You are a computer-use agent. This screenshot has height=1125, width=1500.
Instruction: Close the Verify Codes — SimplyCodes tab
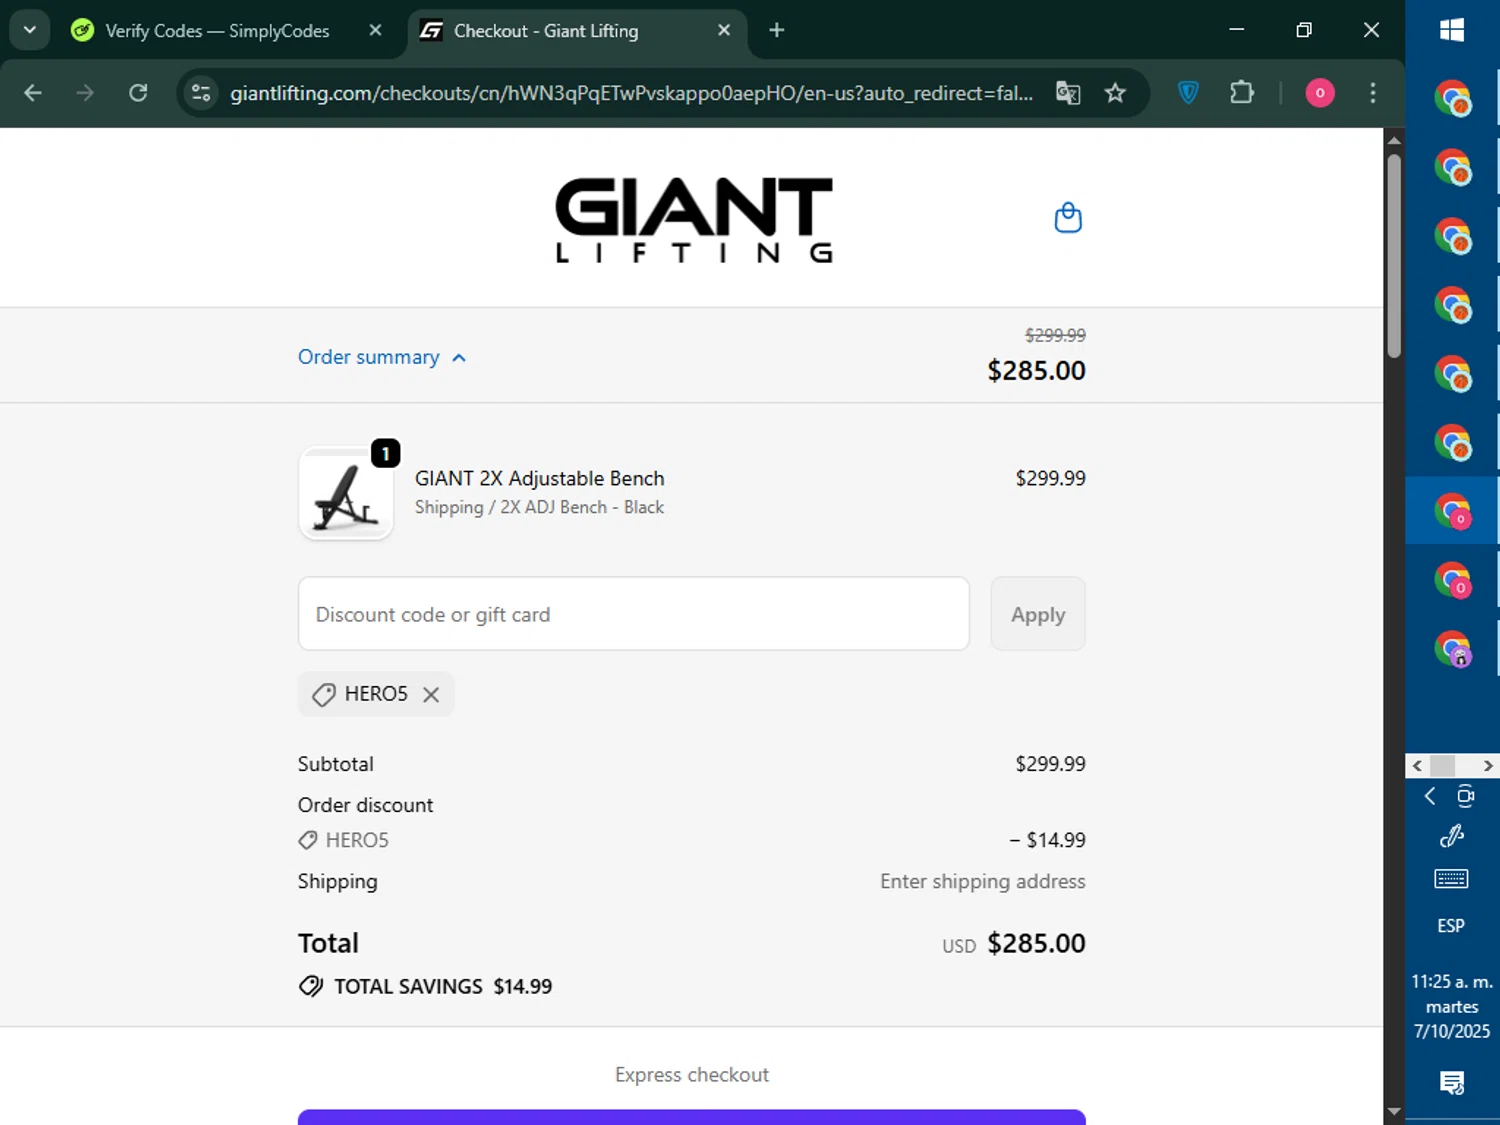pos(375,31)
